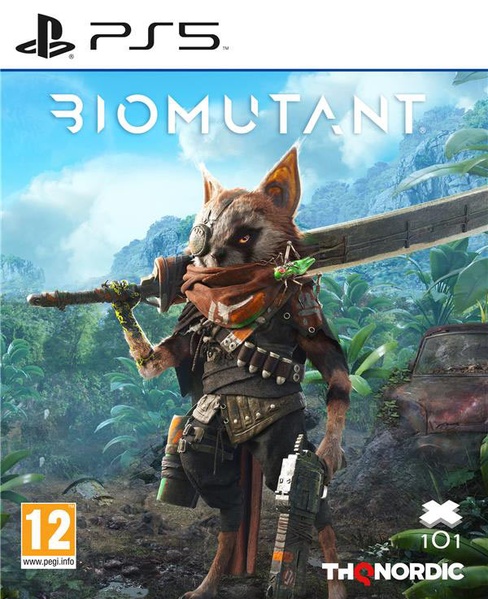Click the character's eye patch
The height and width of the screenshot is (599, 488).
tap(200, 239)
